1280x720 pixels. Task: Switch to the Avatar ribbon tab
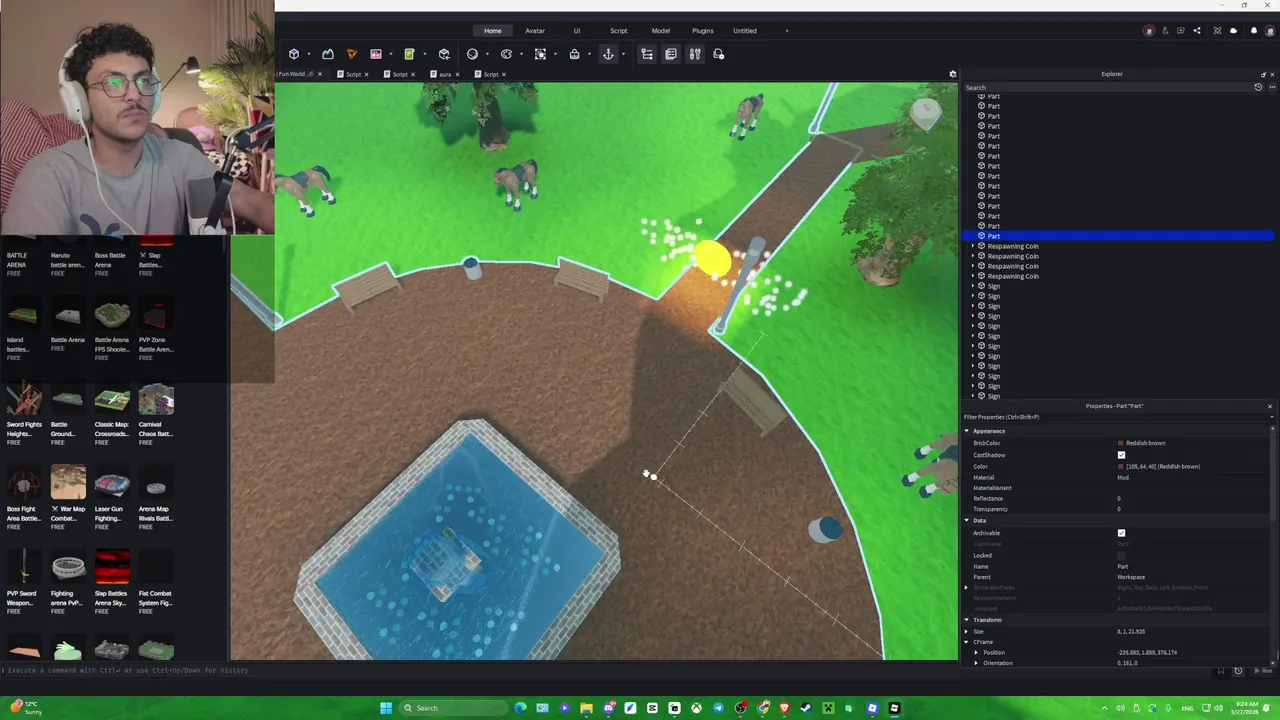[535, 31]
